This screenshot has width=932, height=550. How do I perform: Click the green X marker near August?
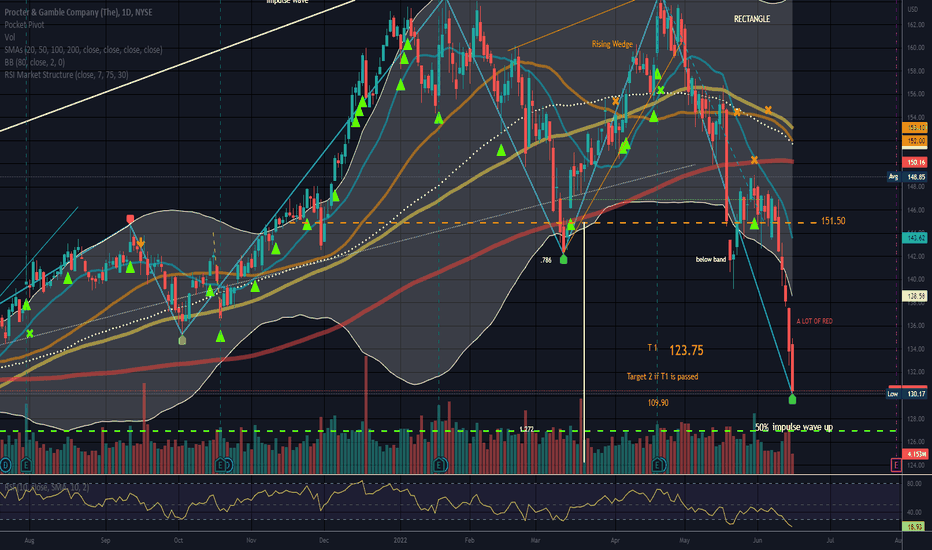pyautogui.click(x=30, y=334)
